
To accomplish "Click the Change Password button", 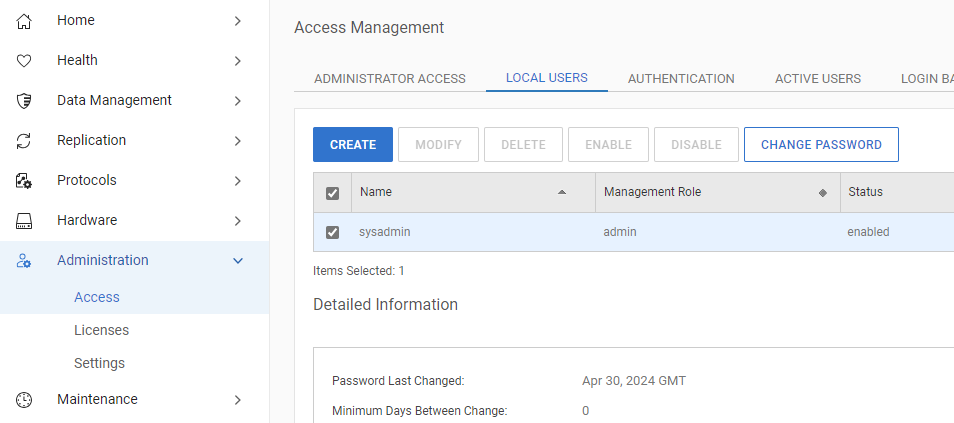I will click(x=821, y=144).
